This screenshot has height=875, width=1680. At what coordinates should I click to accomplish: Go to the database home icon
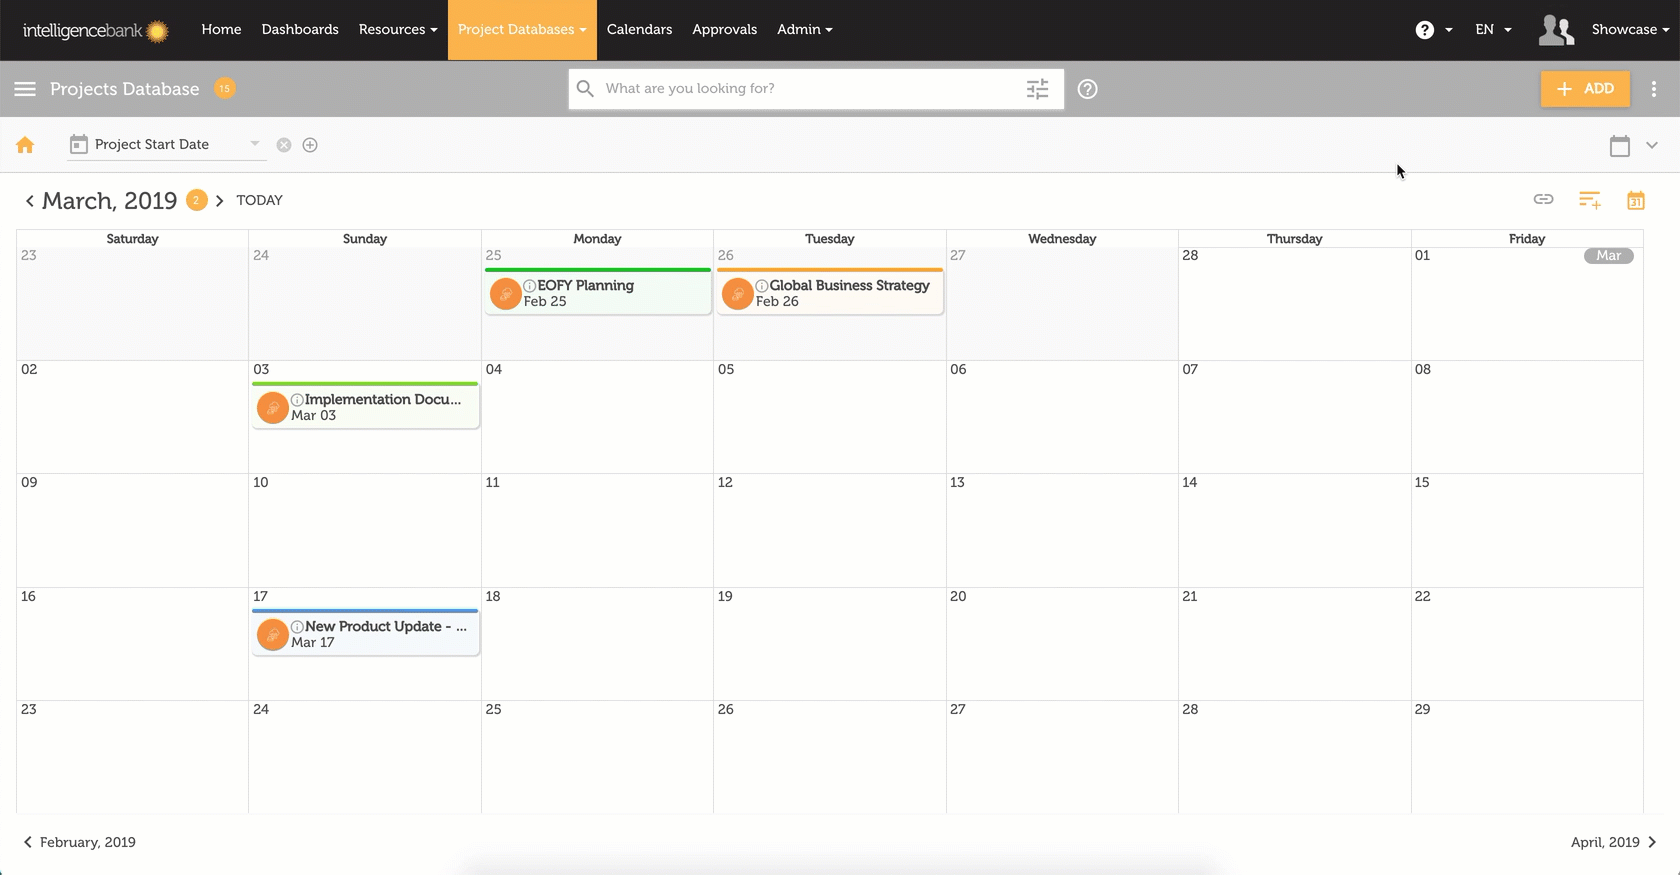25,145
